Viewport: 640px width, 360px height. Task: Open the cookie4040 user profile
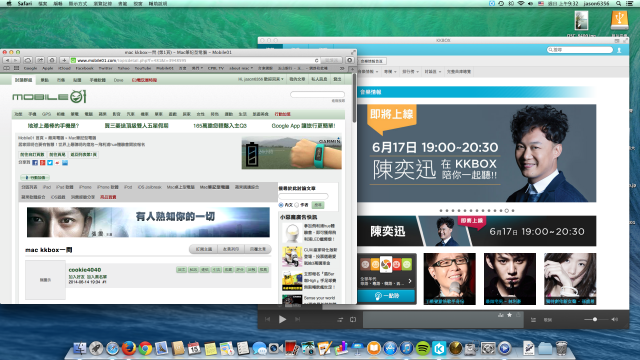[x=84, y=270]
